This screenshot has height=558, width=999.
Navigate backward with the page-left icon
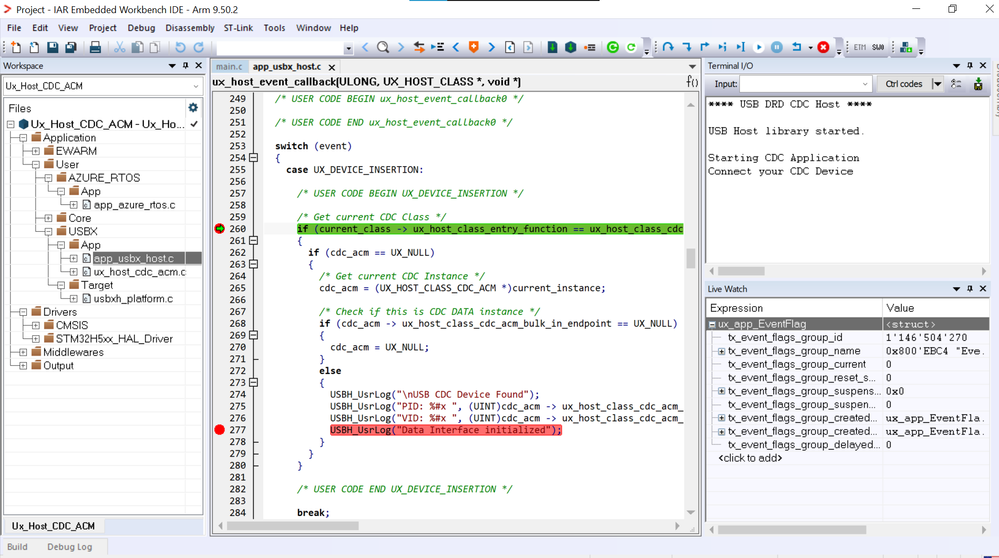coord(510,47)
